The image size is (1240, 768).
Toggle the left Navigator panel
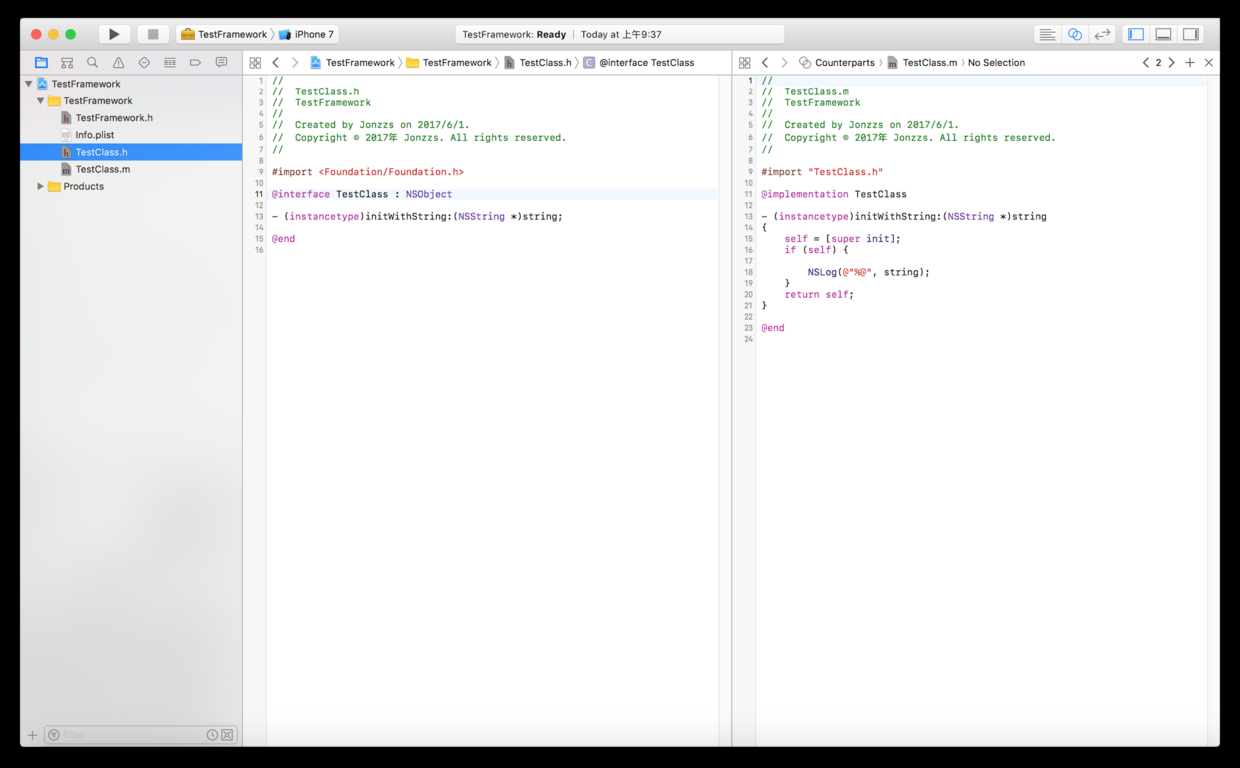tap(1136, 34)
